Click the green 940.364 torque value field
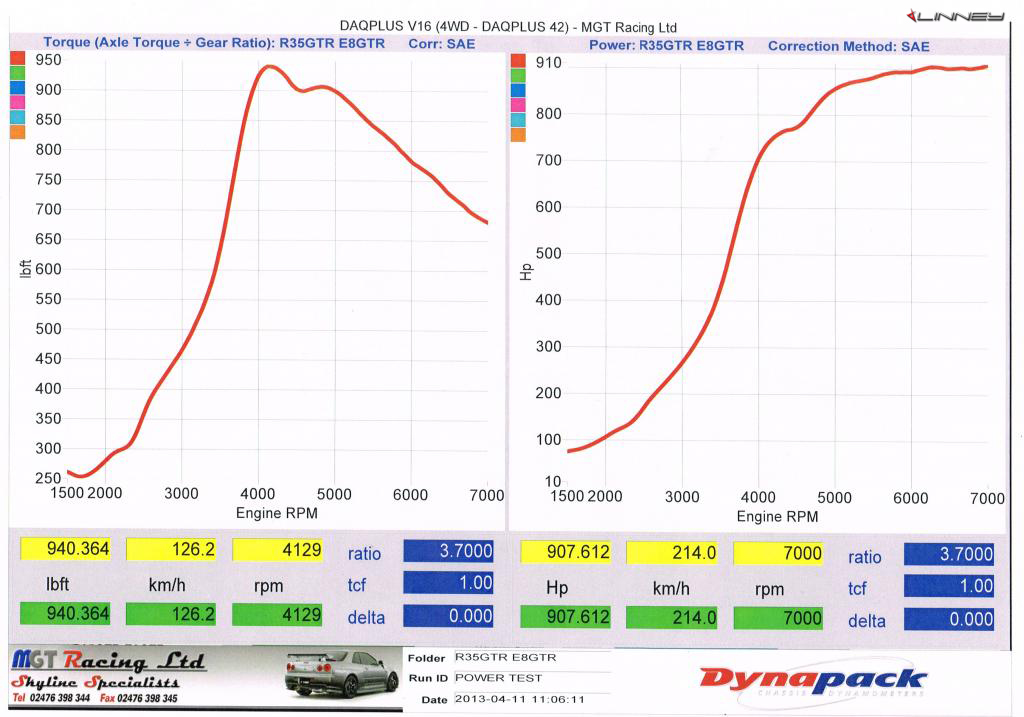 tap(65, 613)
